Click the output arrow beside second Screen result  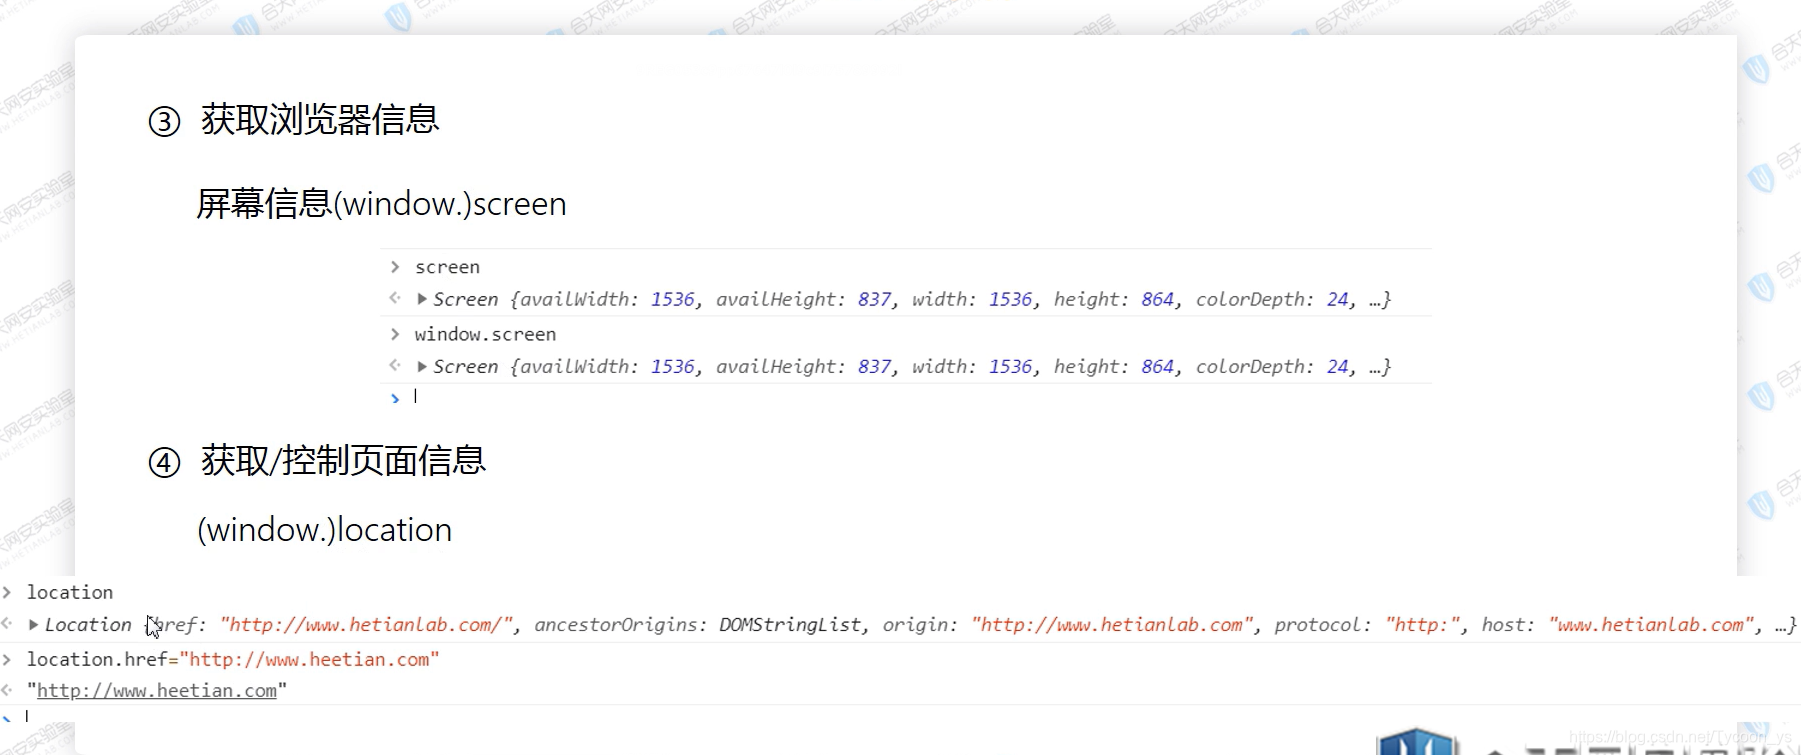[395, 365]
